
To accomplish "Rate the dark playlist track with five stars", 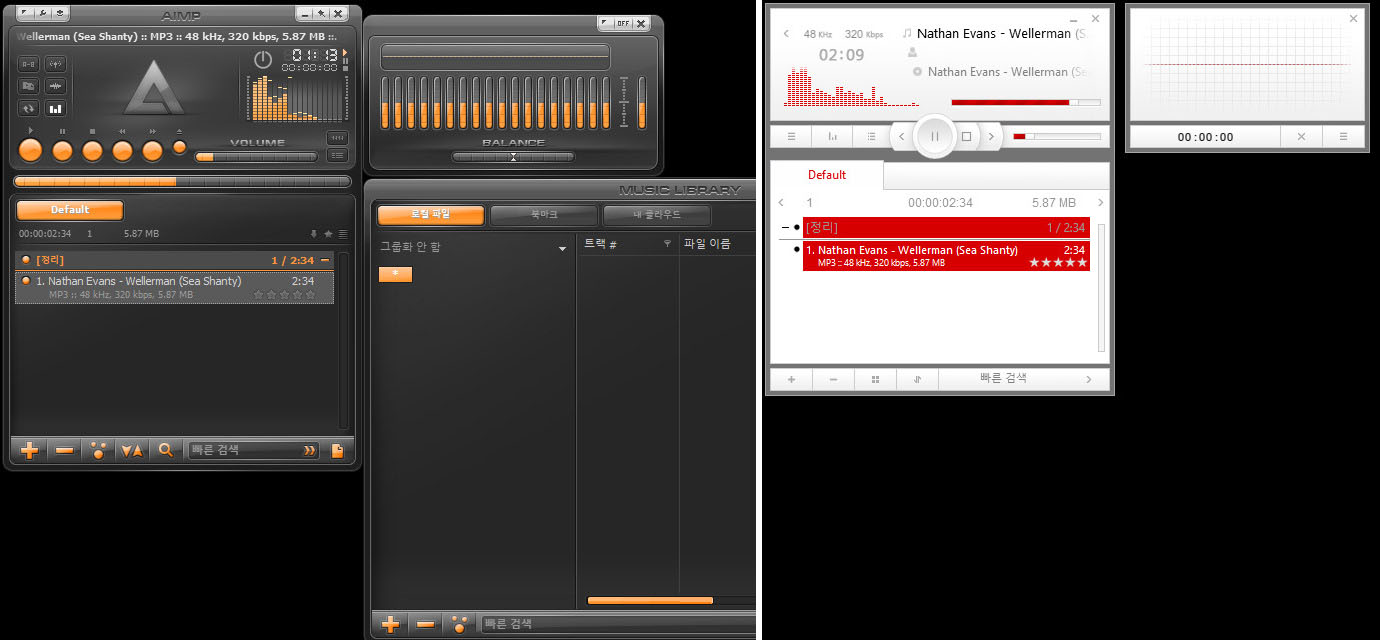I will pos(310,295).
